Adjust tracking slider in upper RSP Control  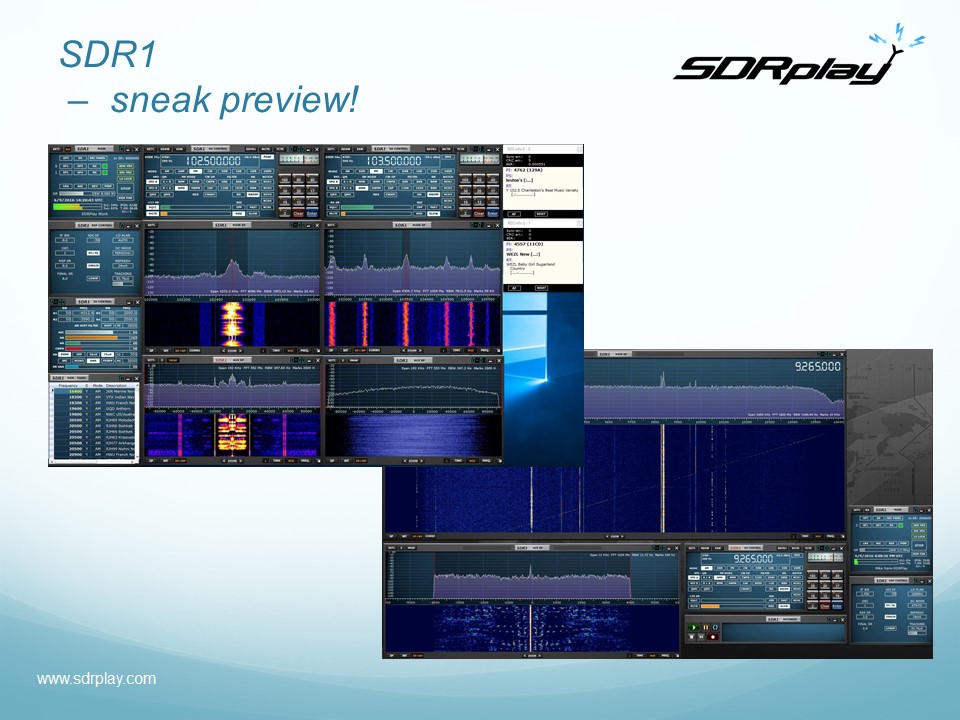pos(123,284)
